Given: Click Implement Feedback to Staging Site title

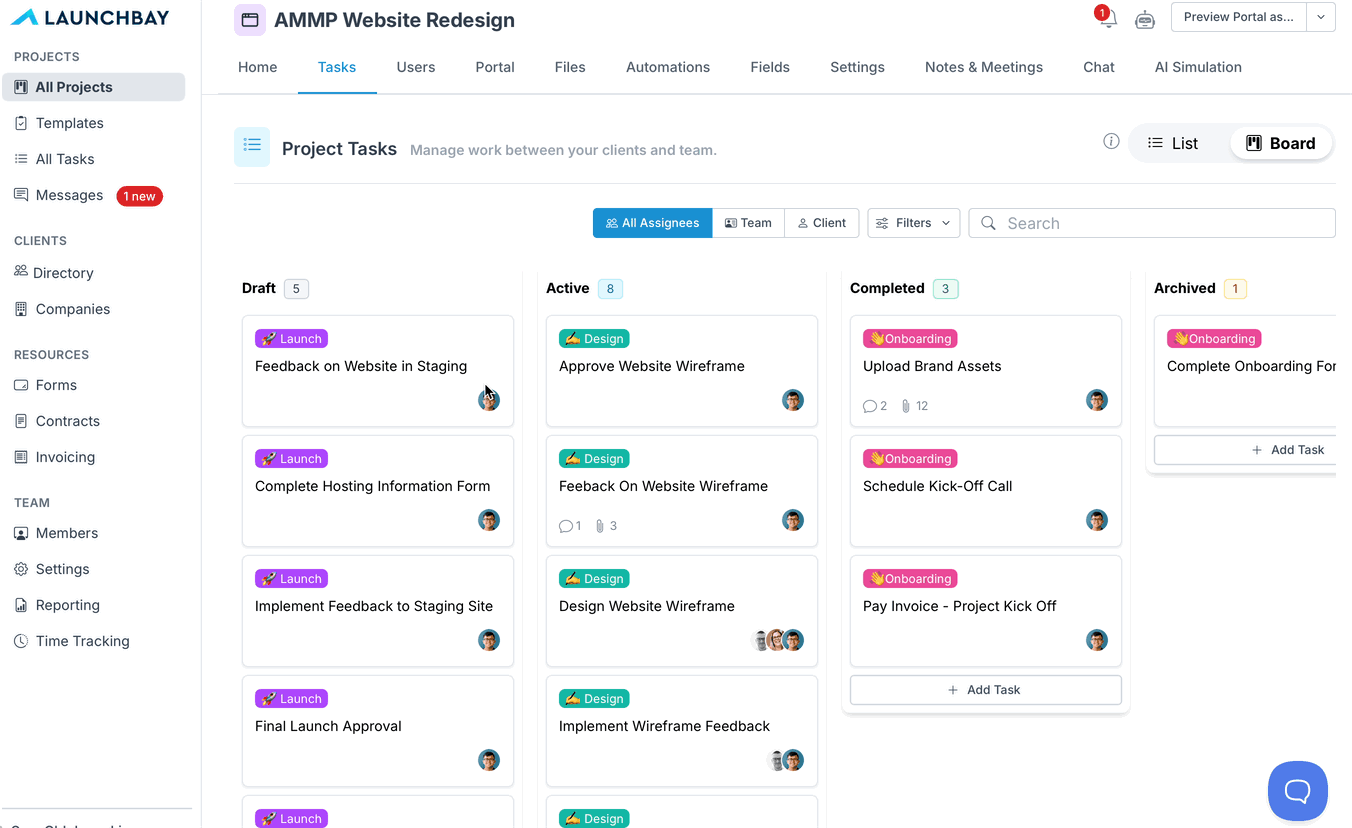Looking at the screenshot, I should [x=374, y=606].
